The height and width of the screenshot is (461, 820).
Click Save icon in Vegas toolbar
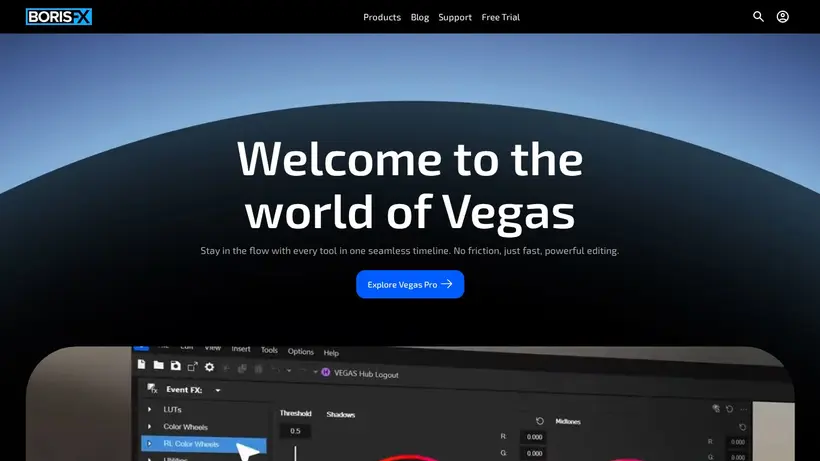176,366
